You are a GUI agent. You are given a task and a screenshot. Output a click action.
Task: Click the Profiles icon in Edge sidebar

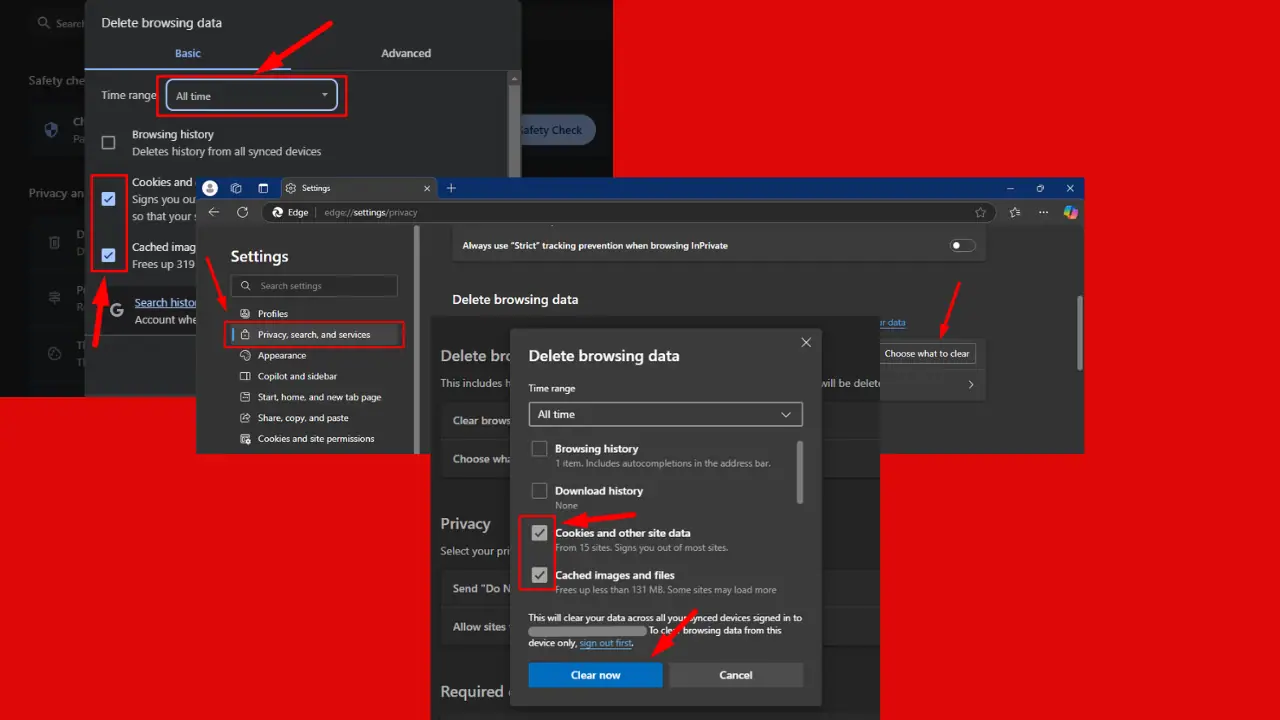(247, 314)
